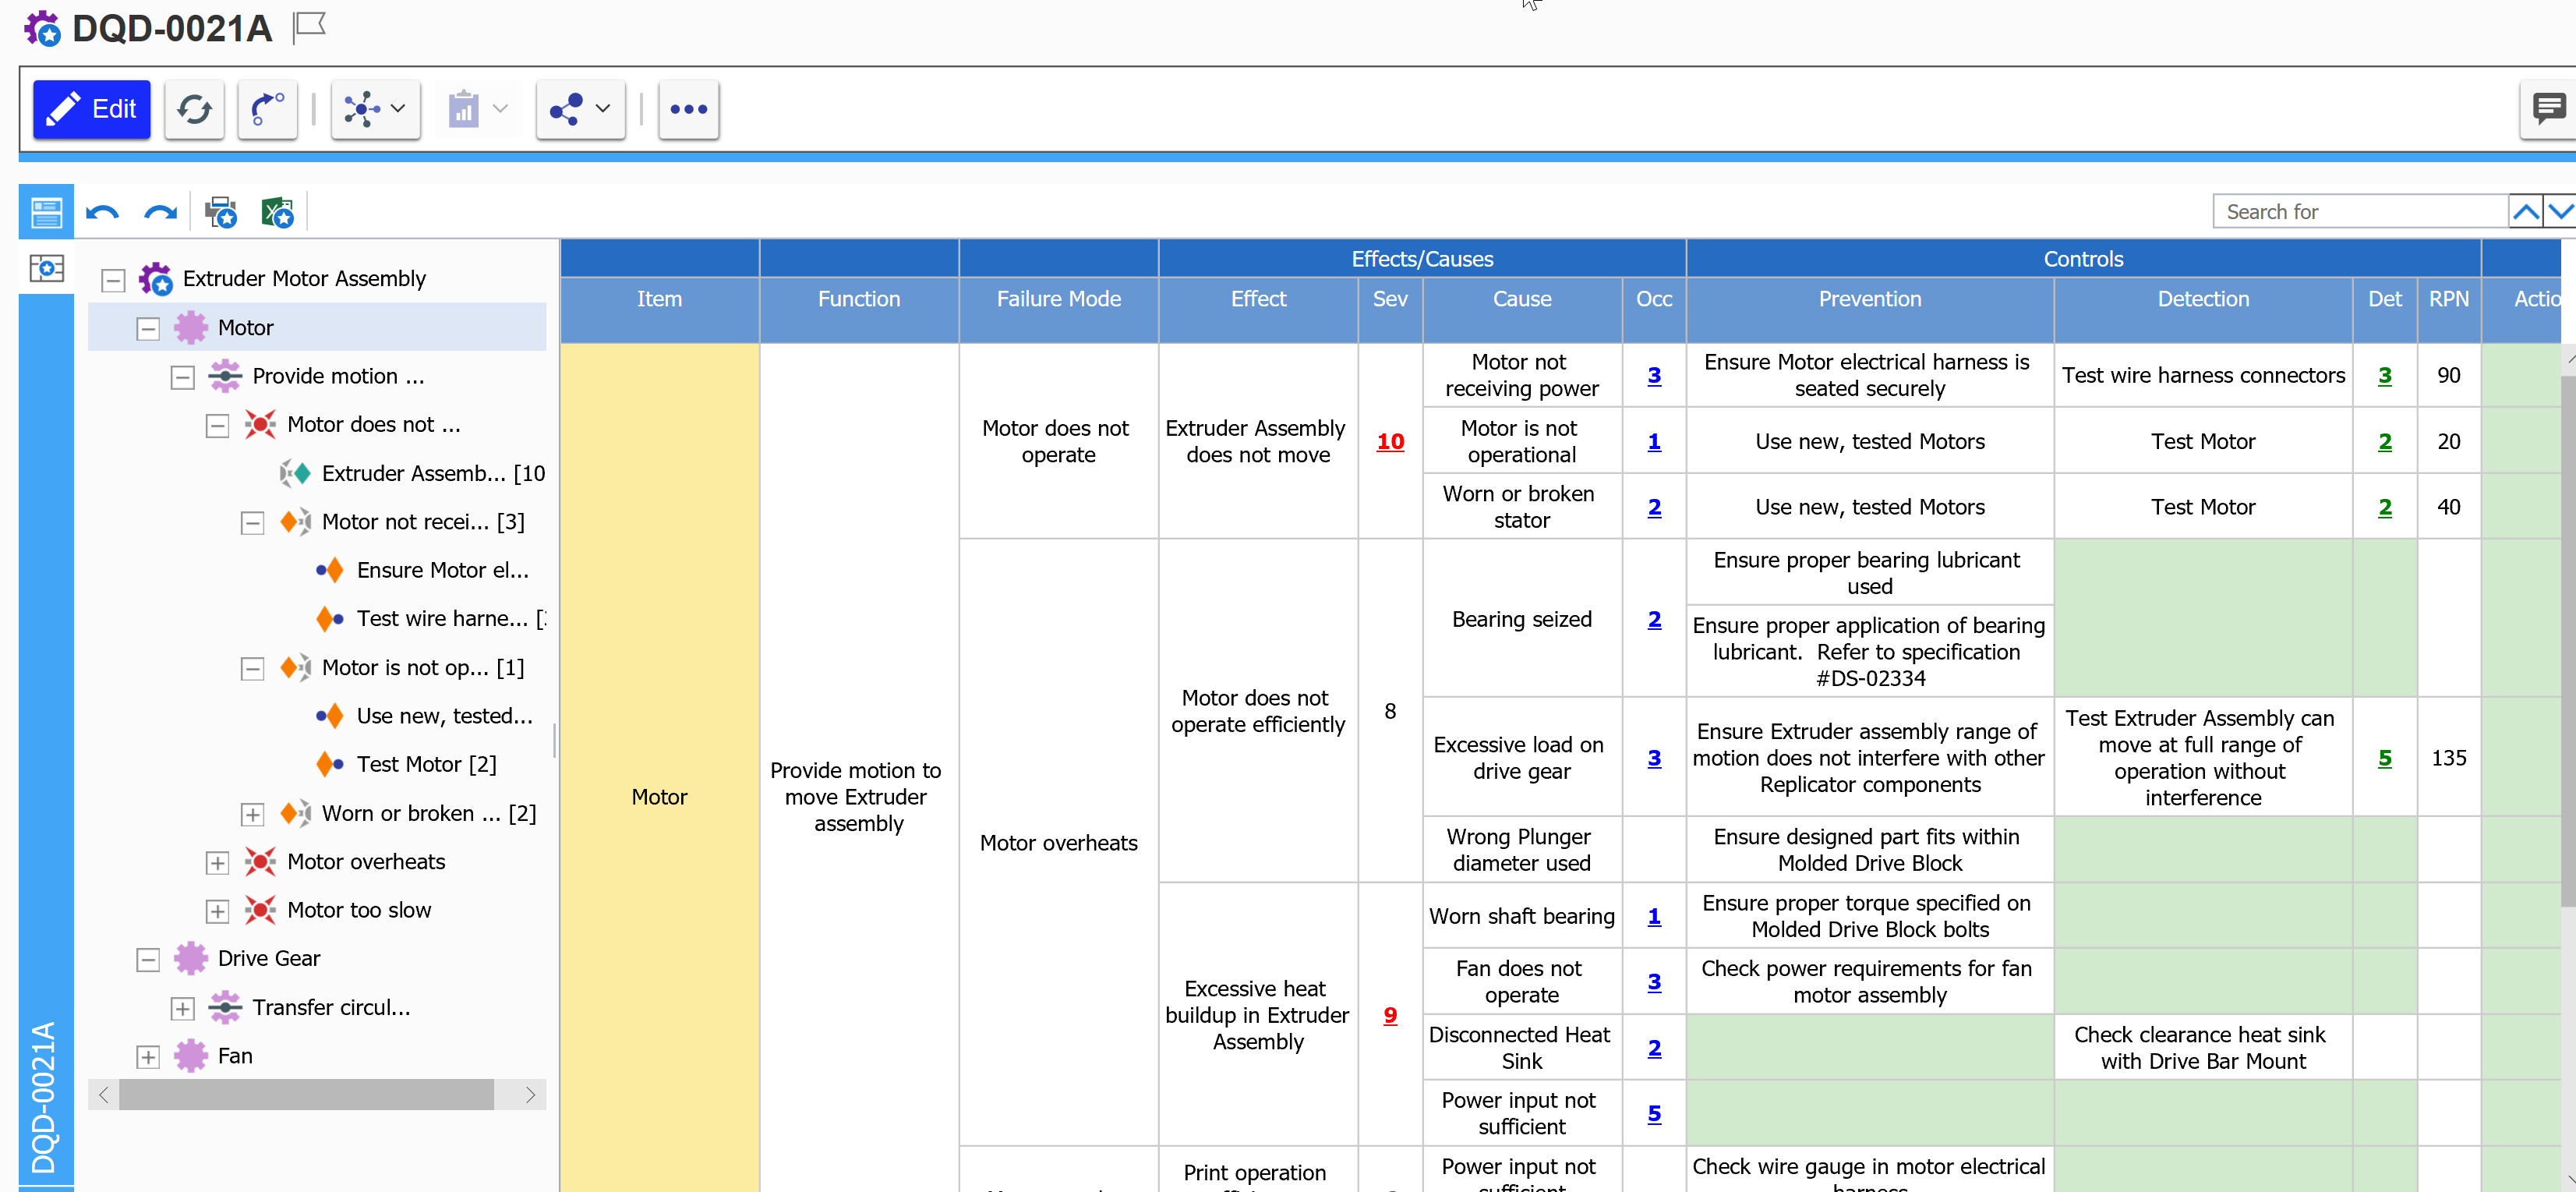Open the more actions ellipsis menu
The image size is (2576, 1192).
tap(688, 109)
